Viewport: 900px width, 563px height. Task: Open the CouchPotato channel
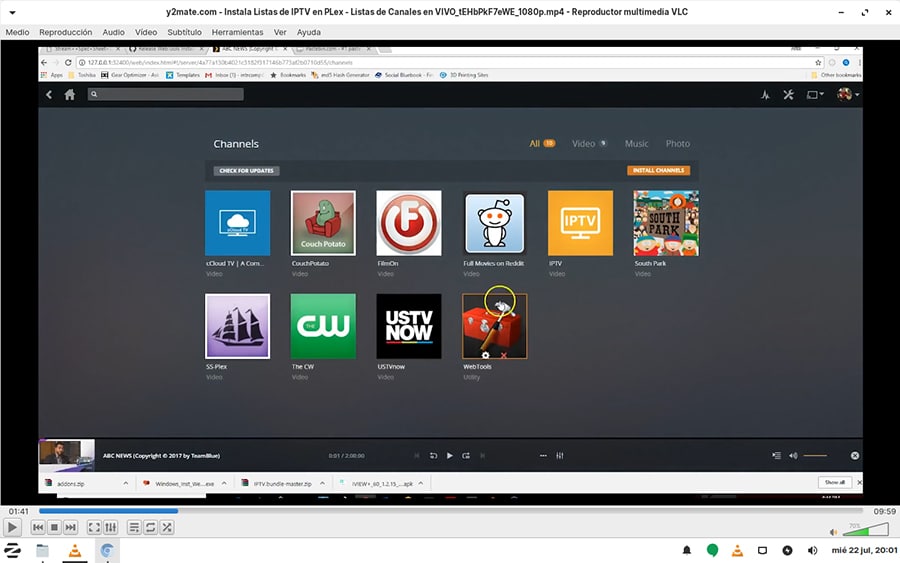coord(323,223)
